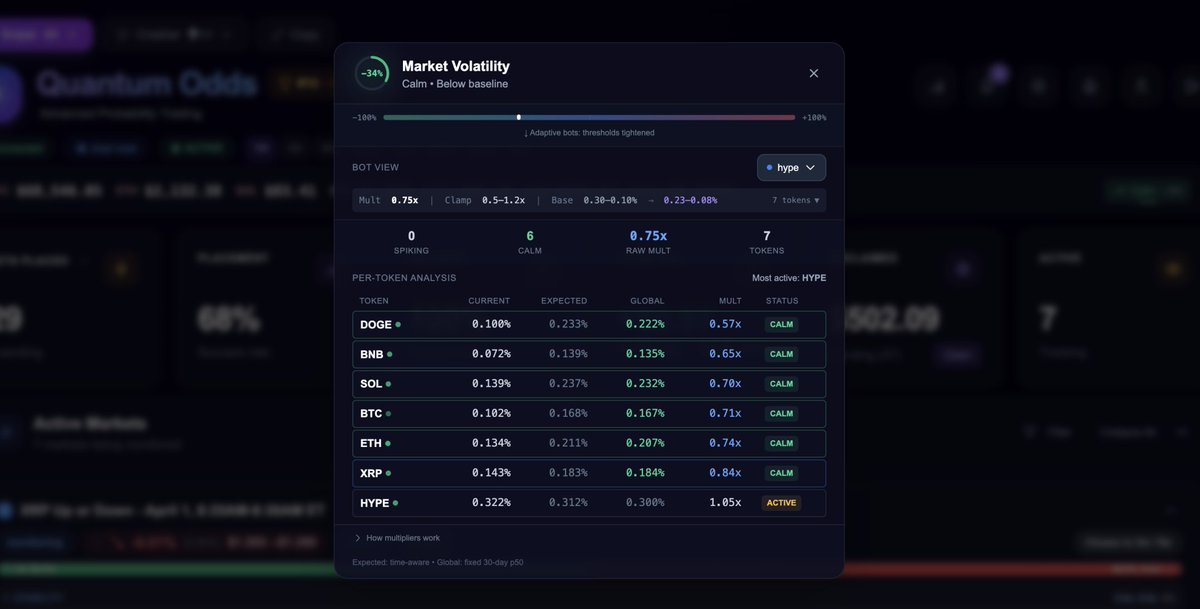Image resolution: width=1200 pixels, height=609 pixels.
Task: Click the green dot beside DOGE
Action: (x=398, y=324)
